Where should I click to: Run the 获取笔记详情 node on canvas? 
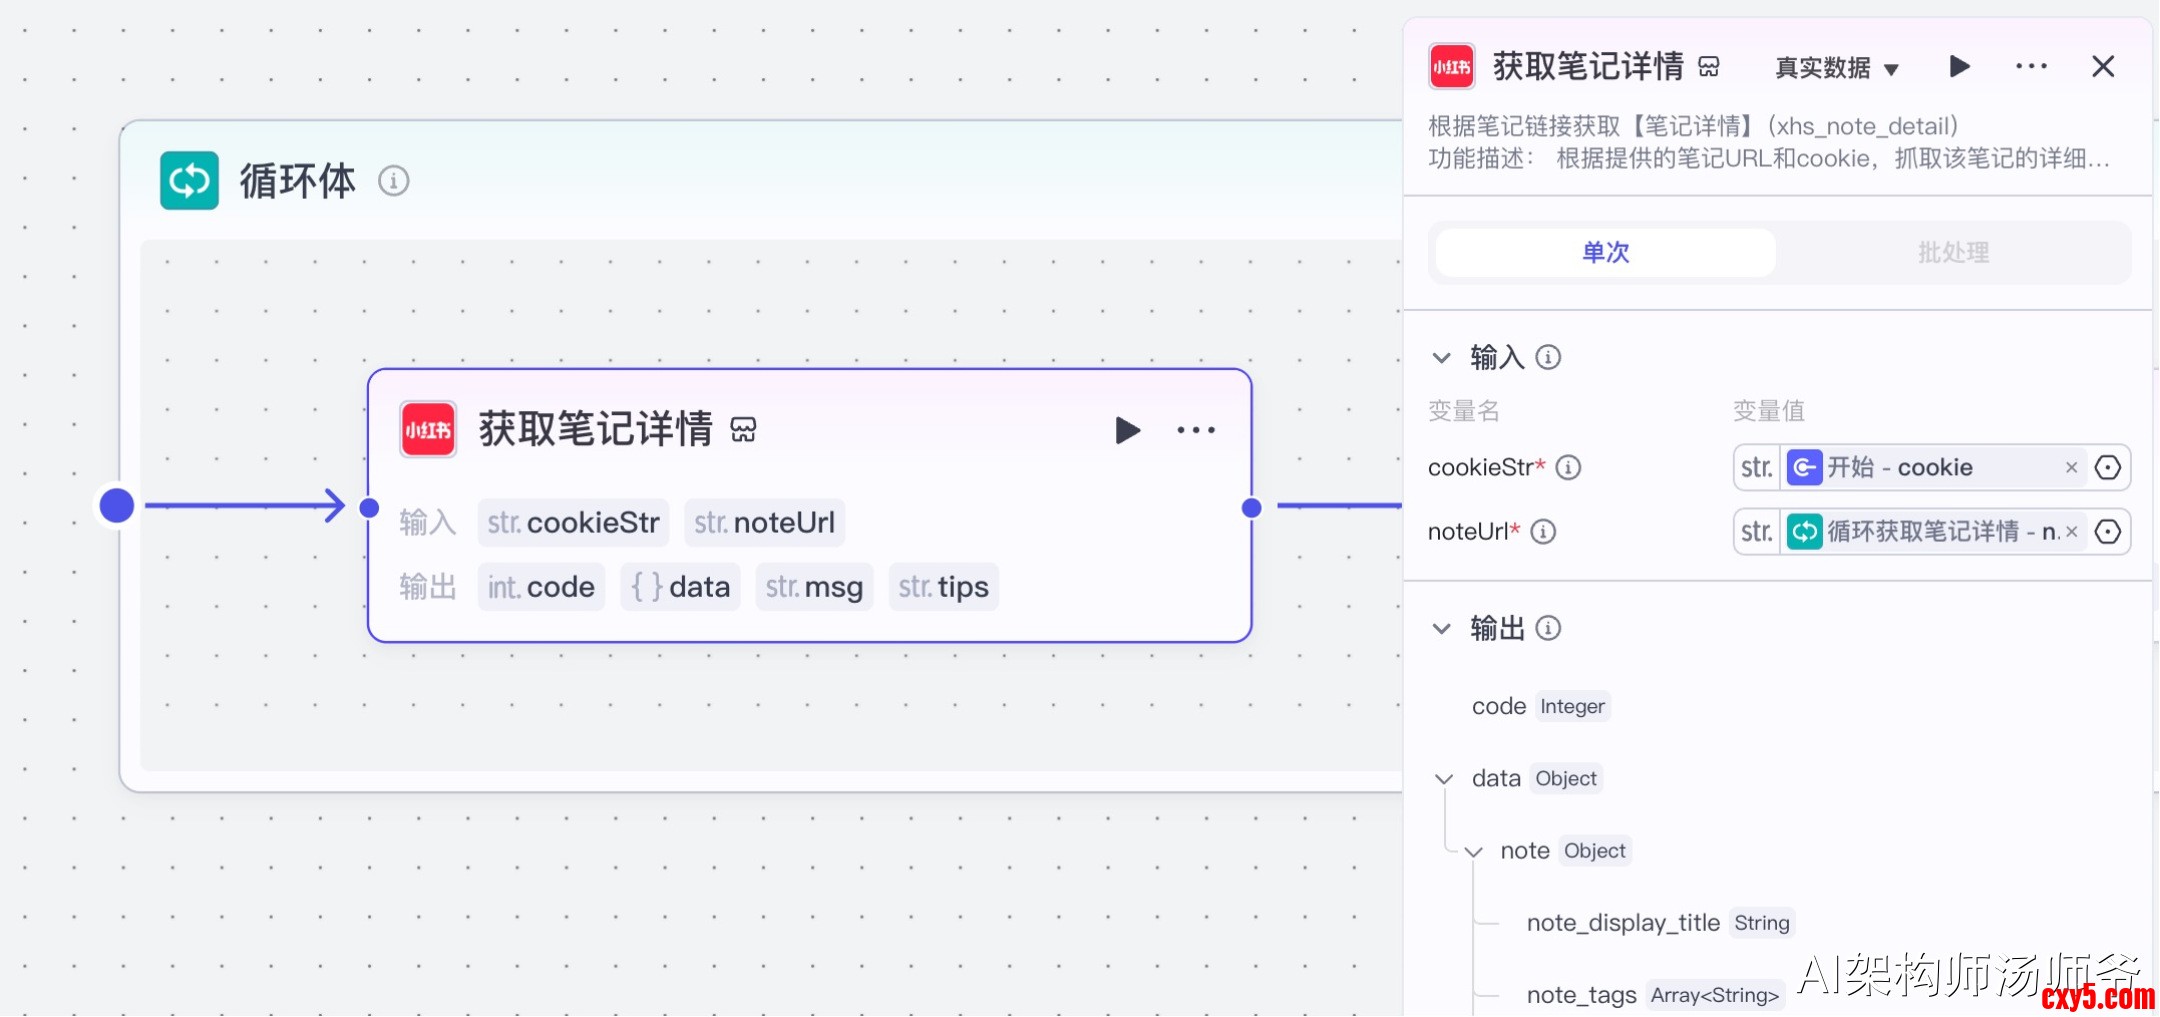point(1127,430)
